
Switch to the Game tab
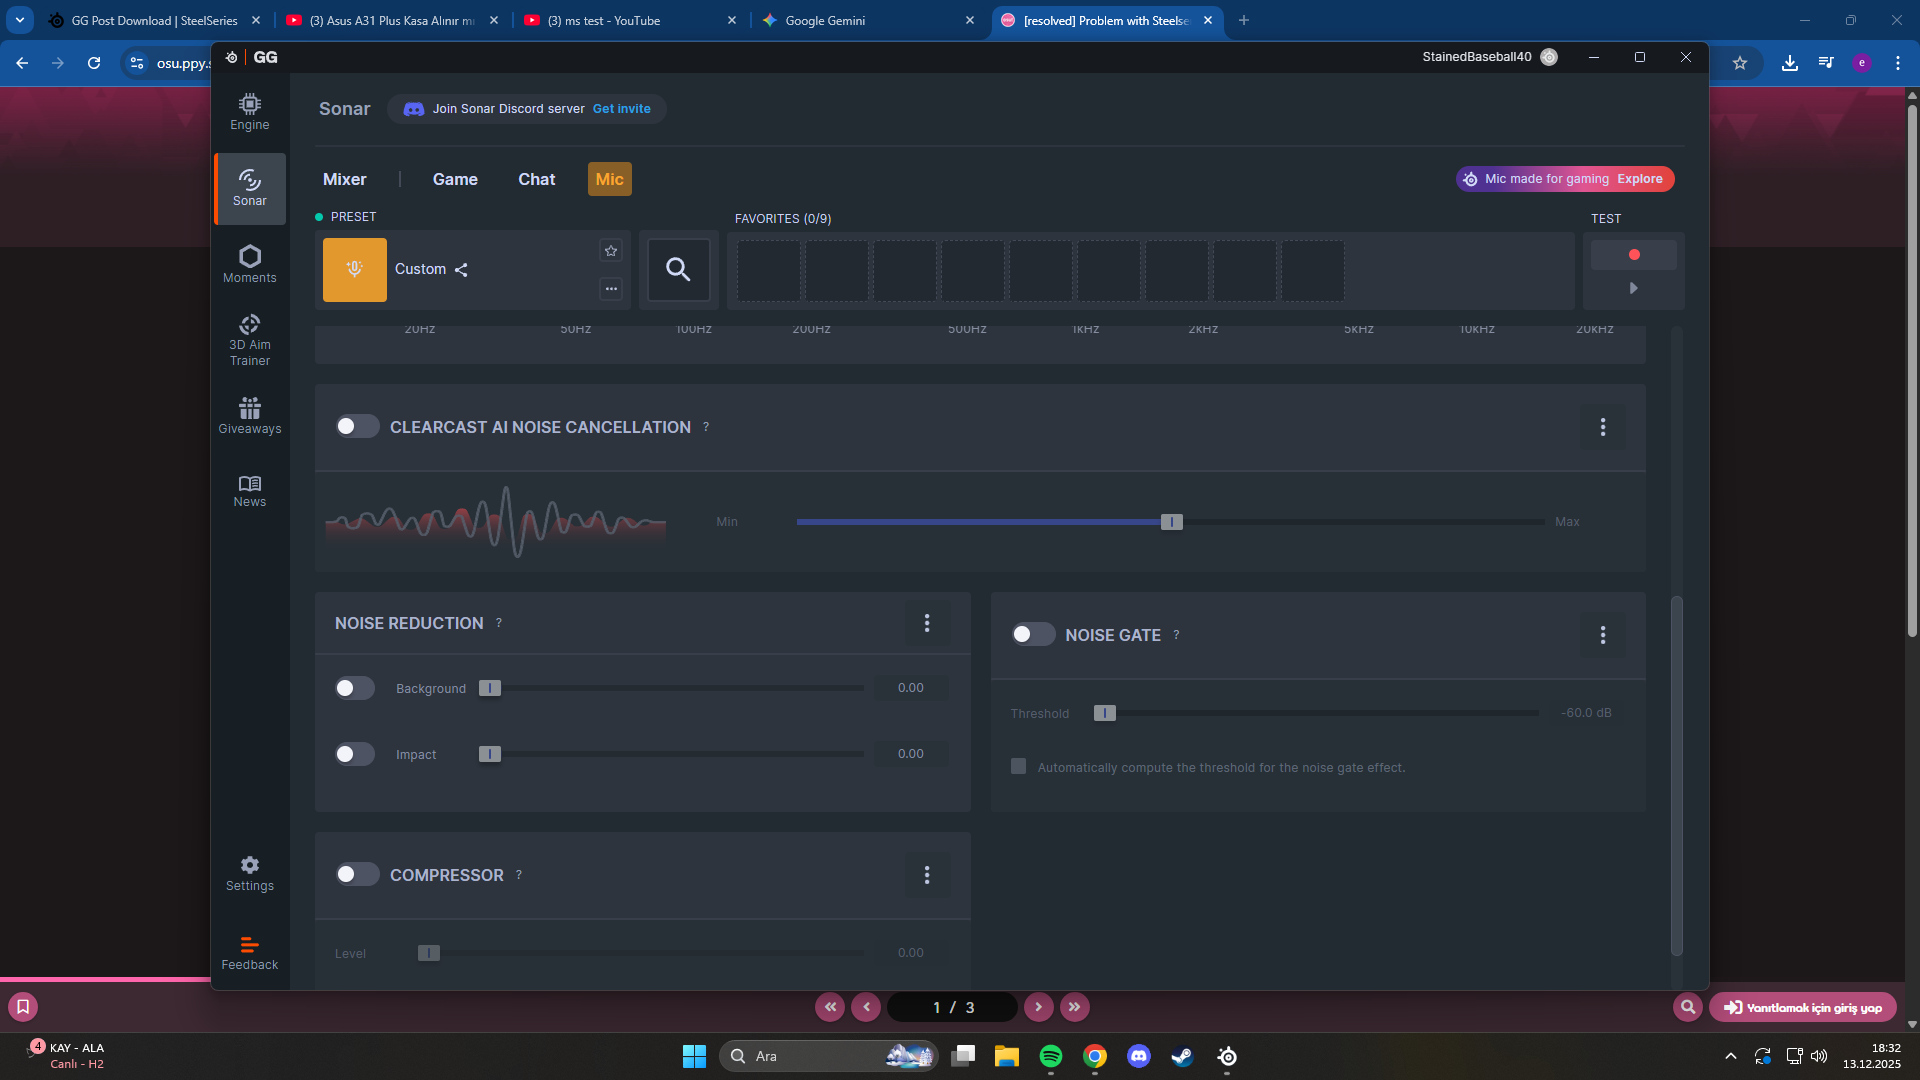[x=455, y=180]
